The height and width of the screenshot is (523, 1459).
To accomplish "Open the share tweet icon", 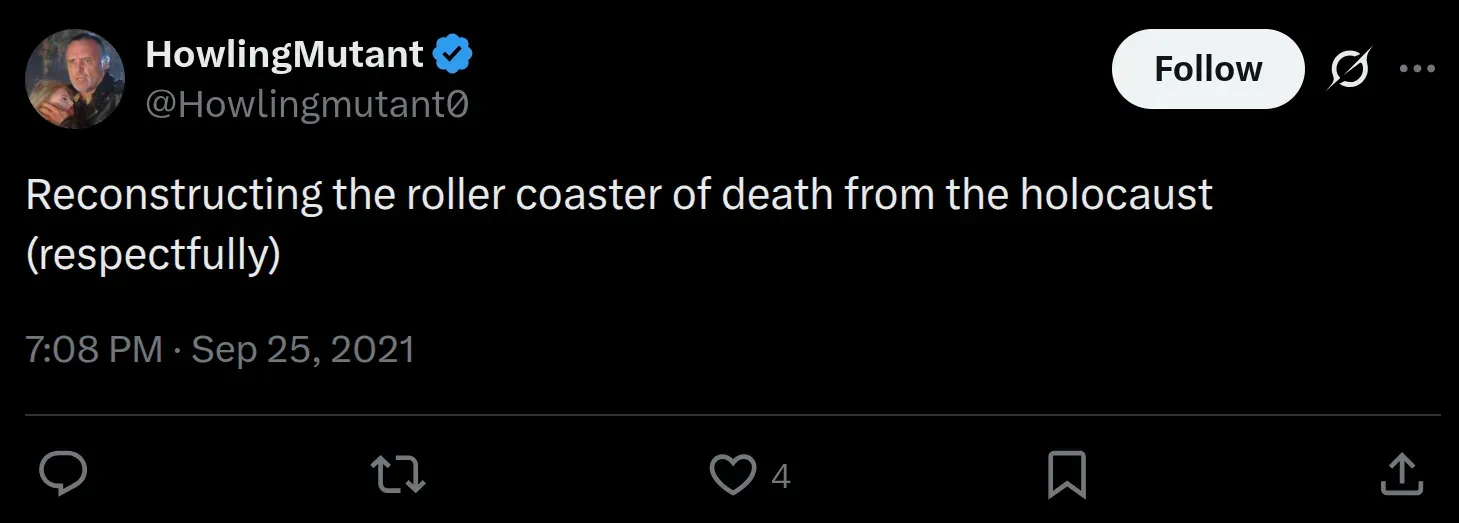I will (x=1401, y=474).
